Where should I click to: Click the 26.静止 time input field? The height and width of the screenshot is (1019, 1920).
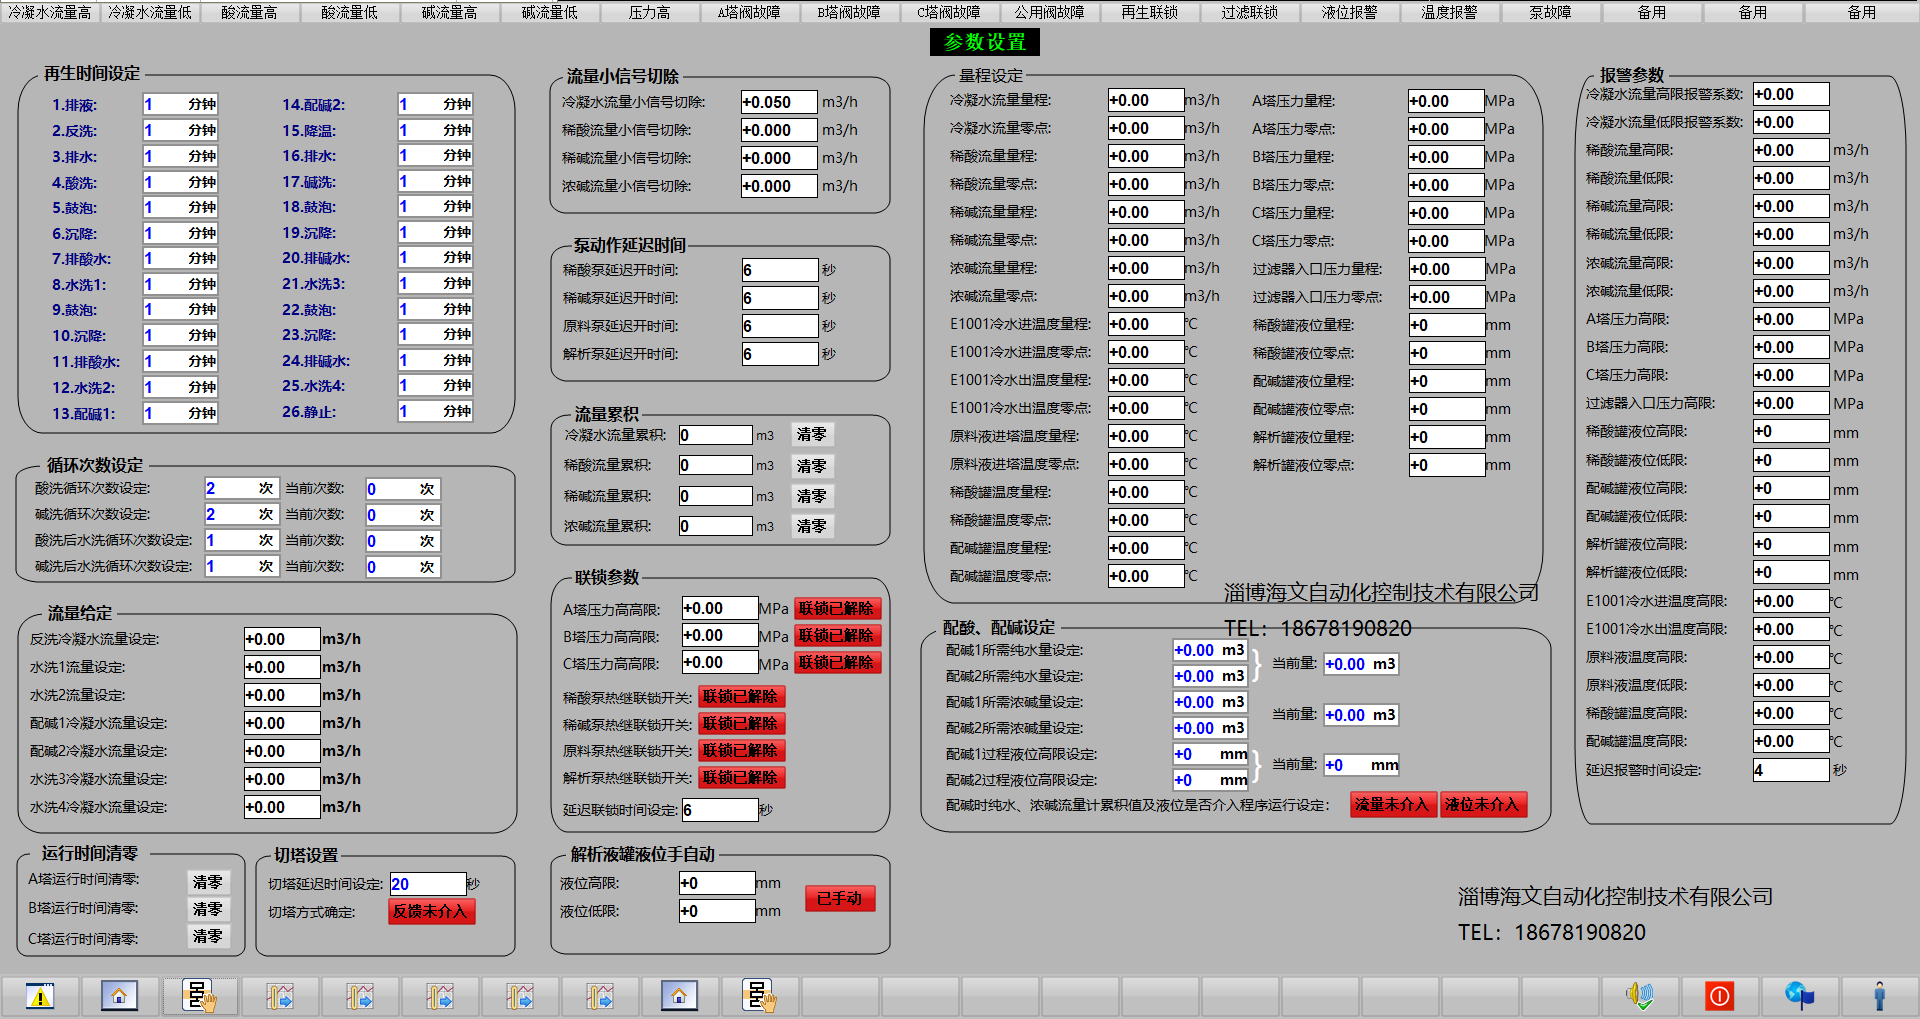436,412
